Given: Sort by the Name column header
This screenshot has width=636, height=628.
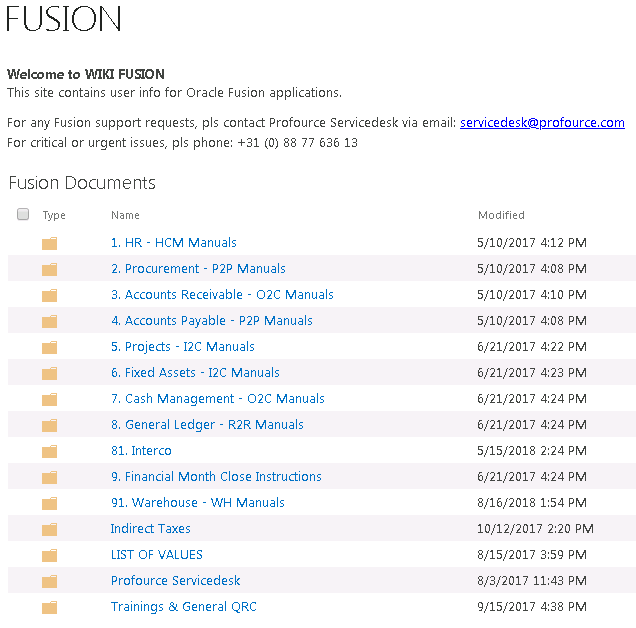Looking at the screenshot, I should pos(125,215).
